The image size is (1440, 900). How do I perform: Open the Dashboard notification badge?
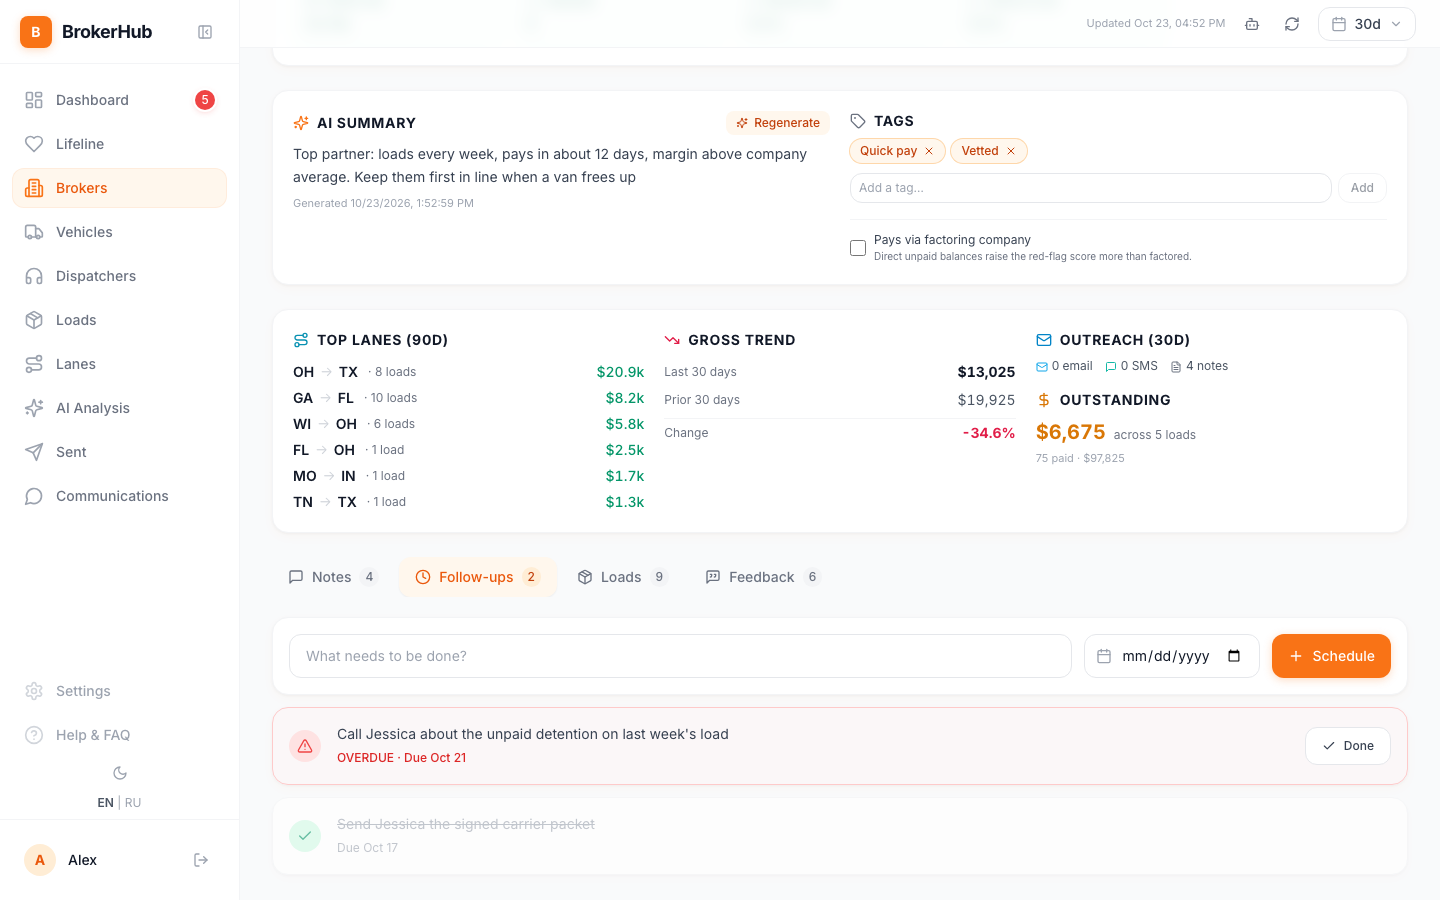tap(205, 100)
